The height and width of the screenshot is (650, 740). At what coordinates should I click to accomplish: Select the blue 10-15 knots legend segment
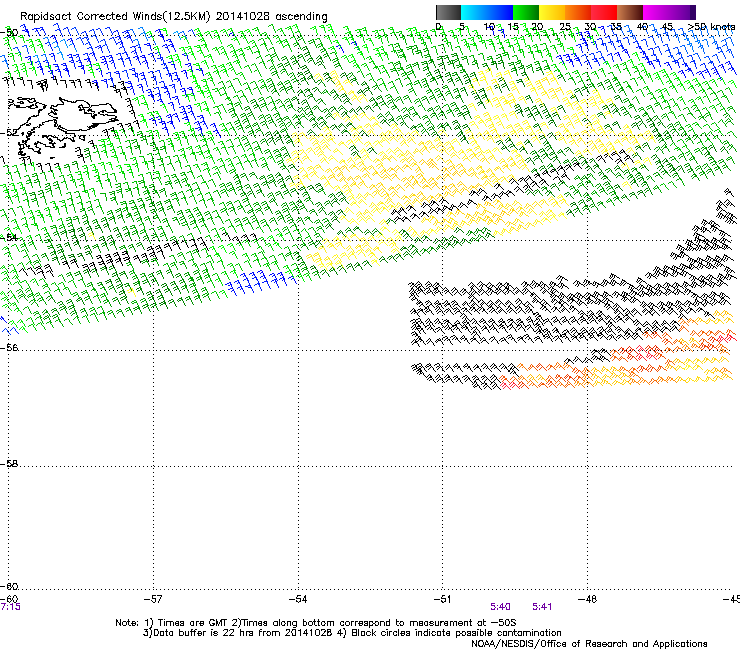pos(500,12)
